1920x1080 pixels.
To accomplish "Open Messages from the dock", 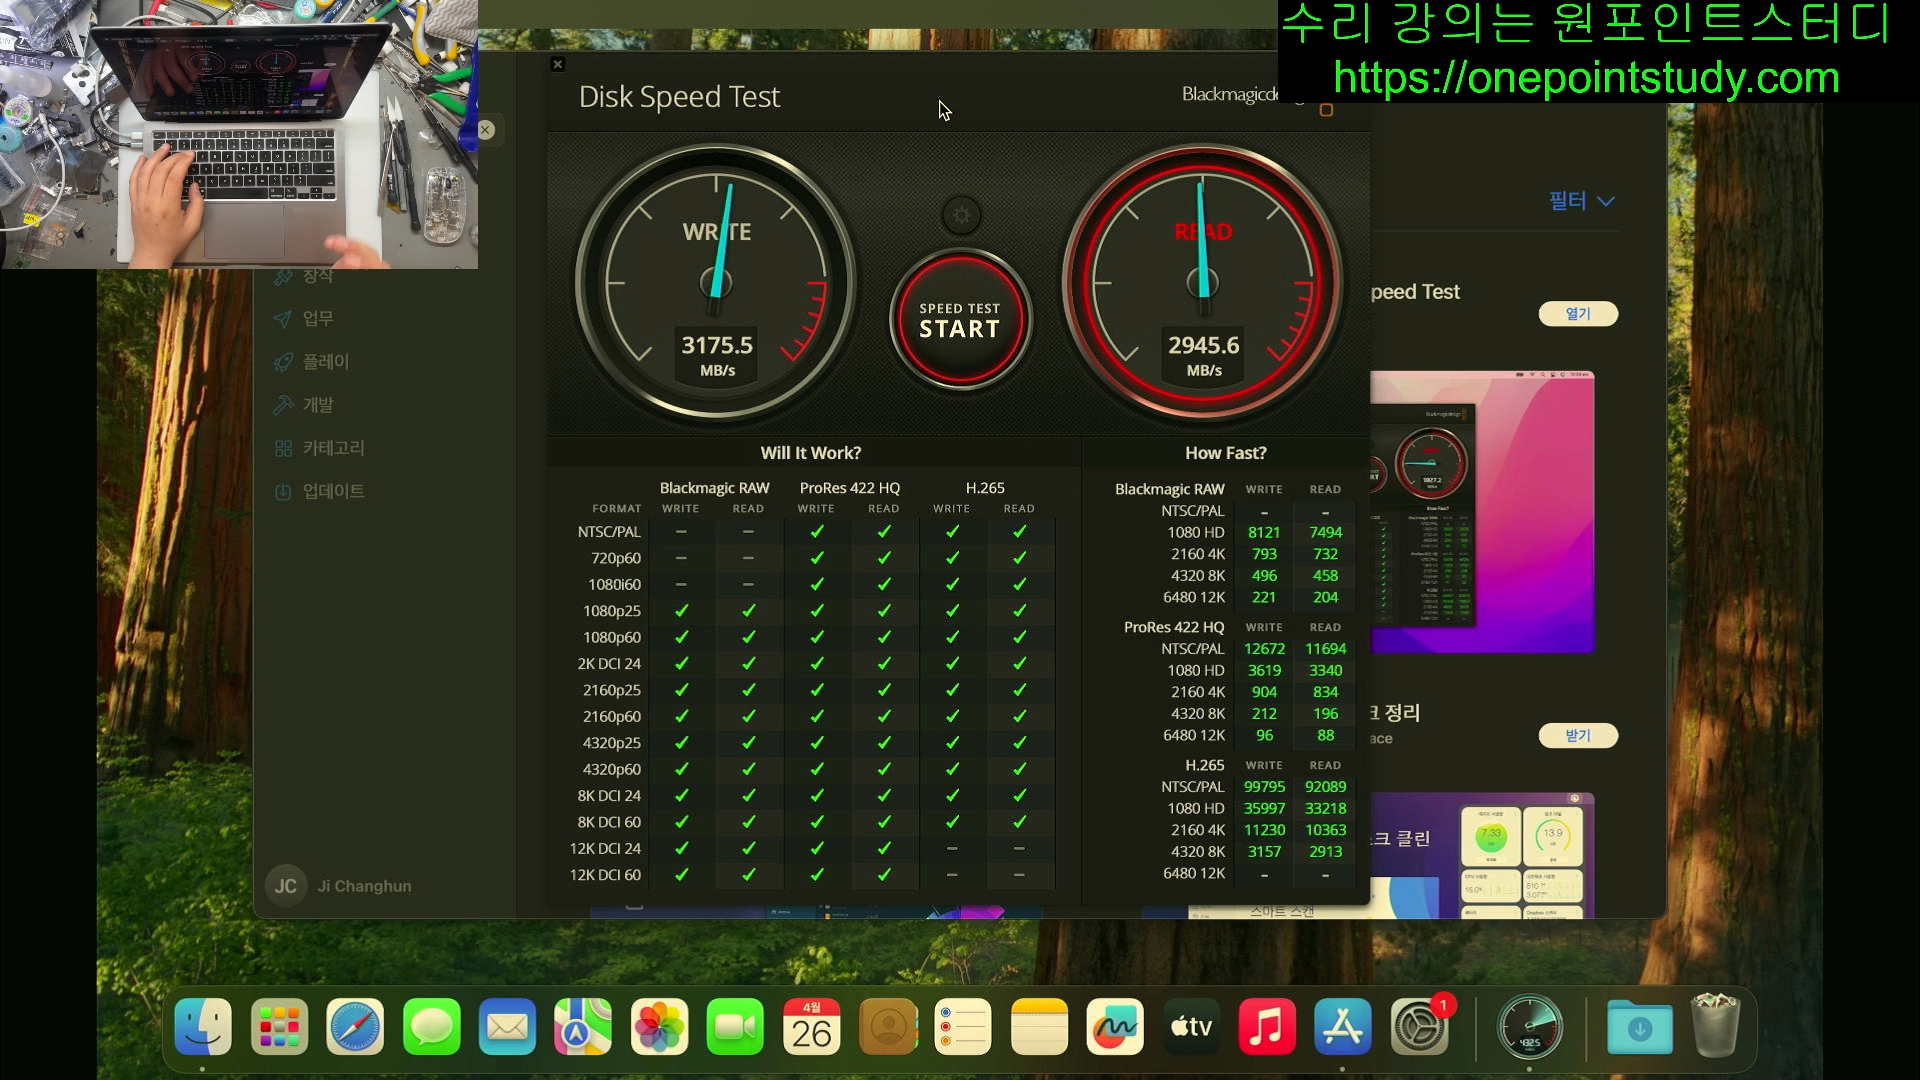I will tap(431, 1027).
